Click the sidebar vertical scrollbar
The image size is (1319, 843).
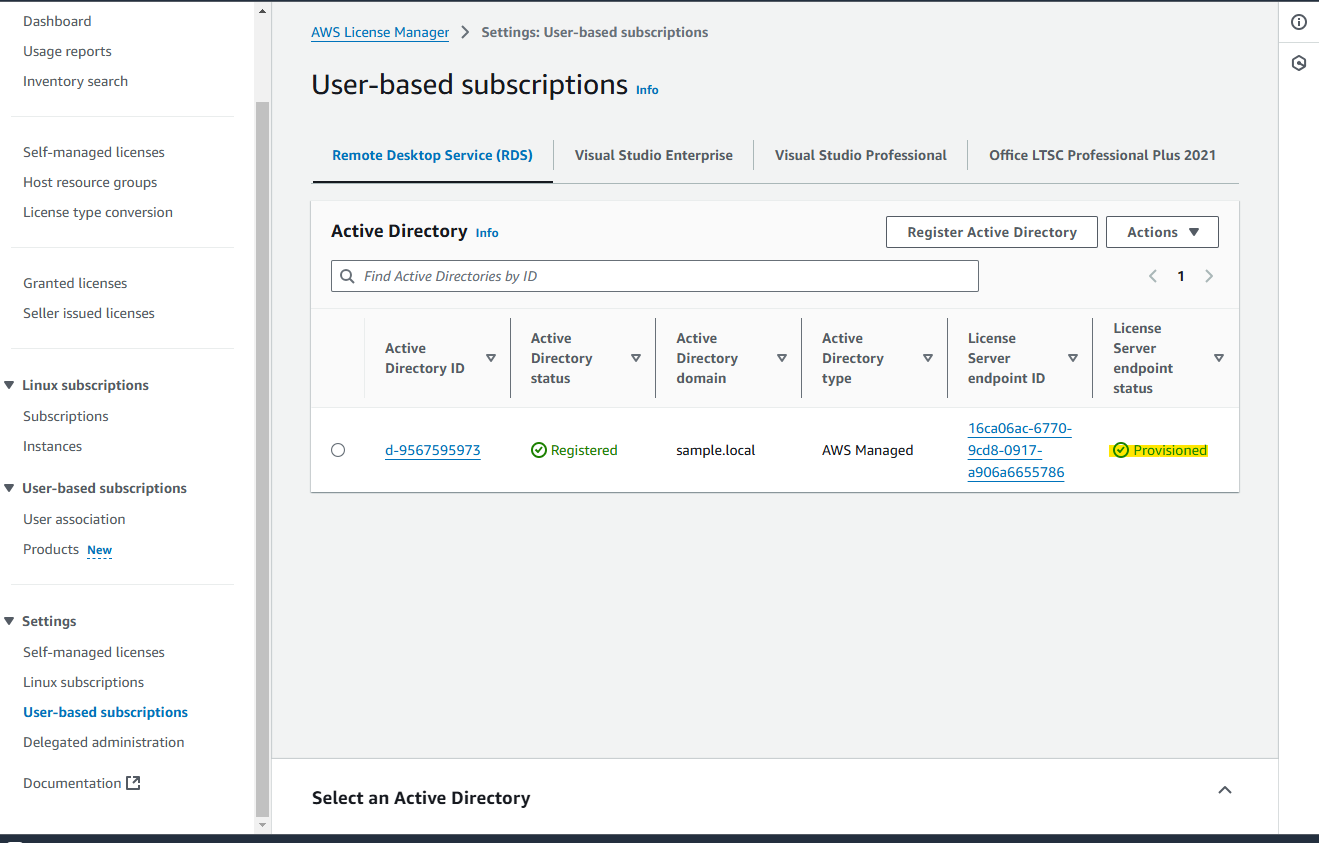[263, 460]
